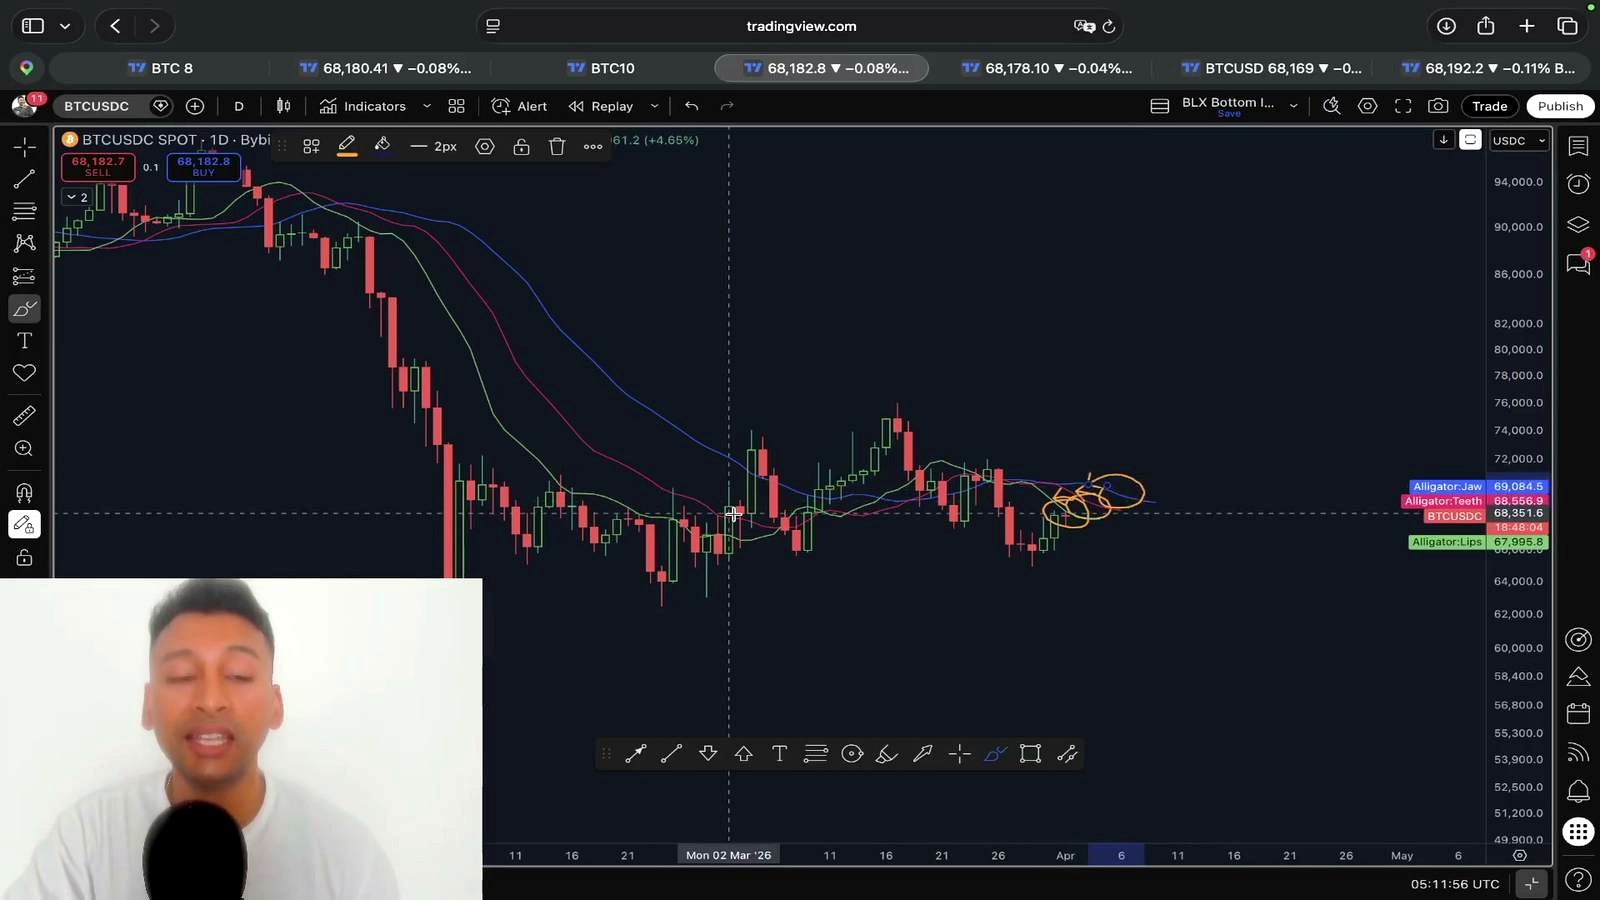Add symbol to compare with plus icon
1600x900 pixels.
[x=195, y=106]
